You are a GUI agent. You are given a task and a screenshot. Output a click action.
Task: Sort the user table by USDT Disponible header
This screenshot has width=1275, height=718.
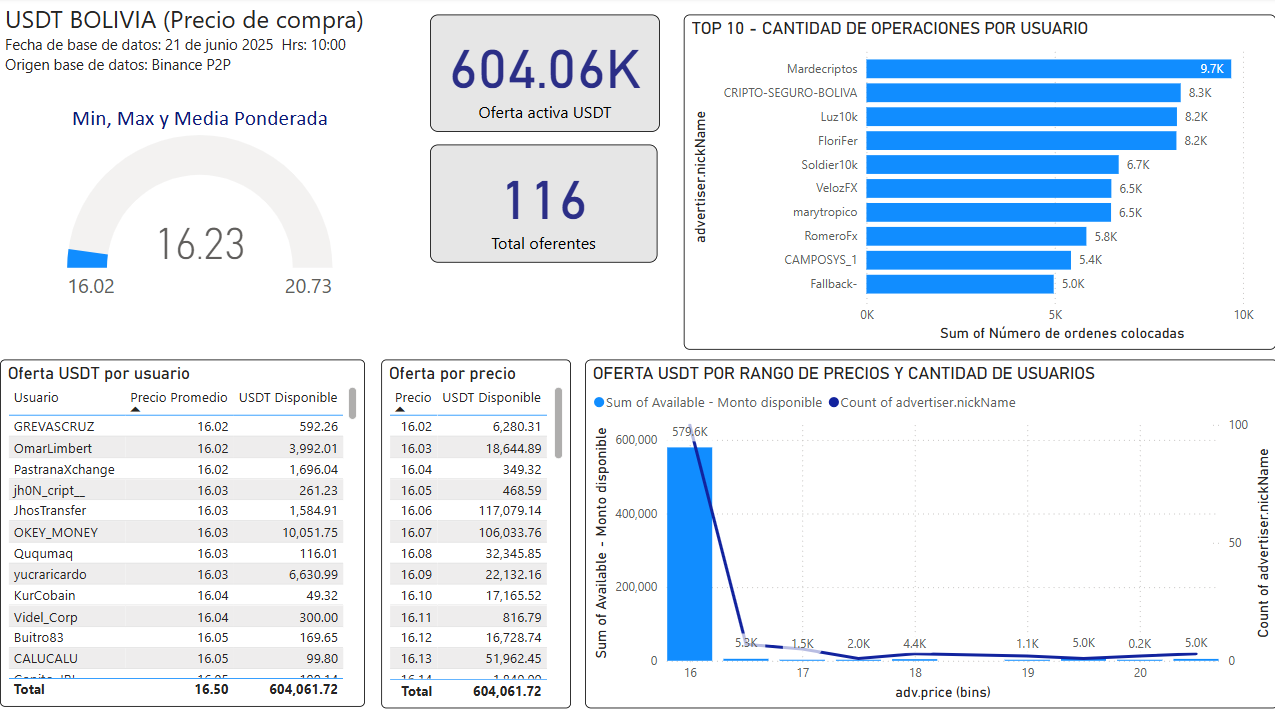(x=289, y=397)
